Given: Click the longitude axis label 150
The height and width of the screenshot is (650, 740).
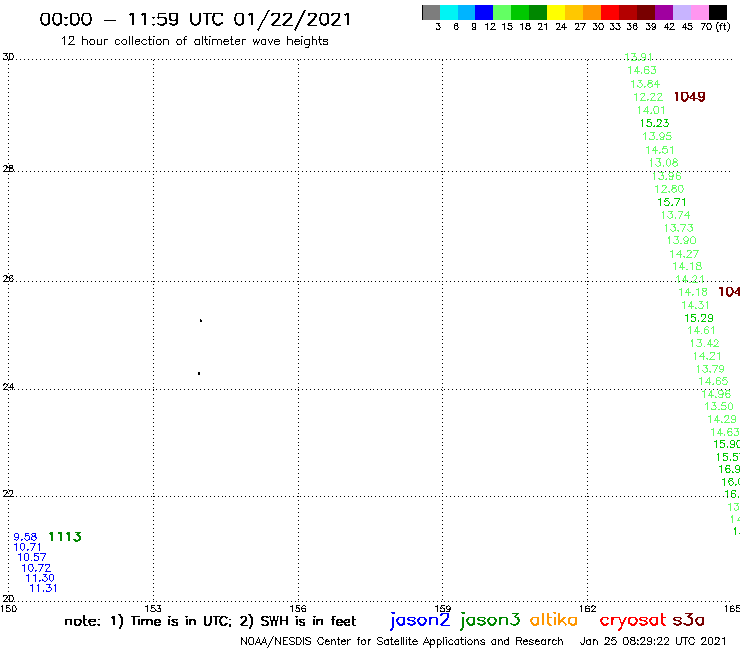Looking at the screenshot, I should coord(8,609).
